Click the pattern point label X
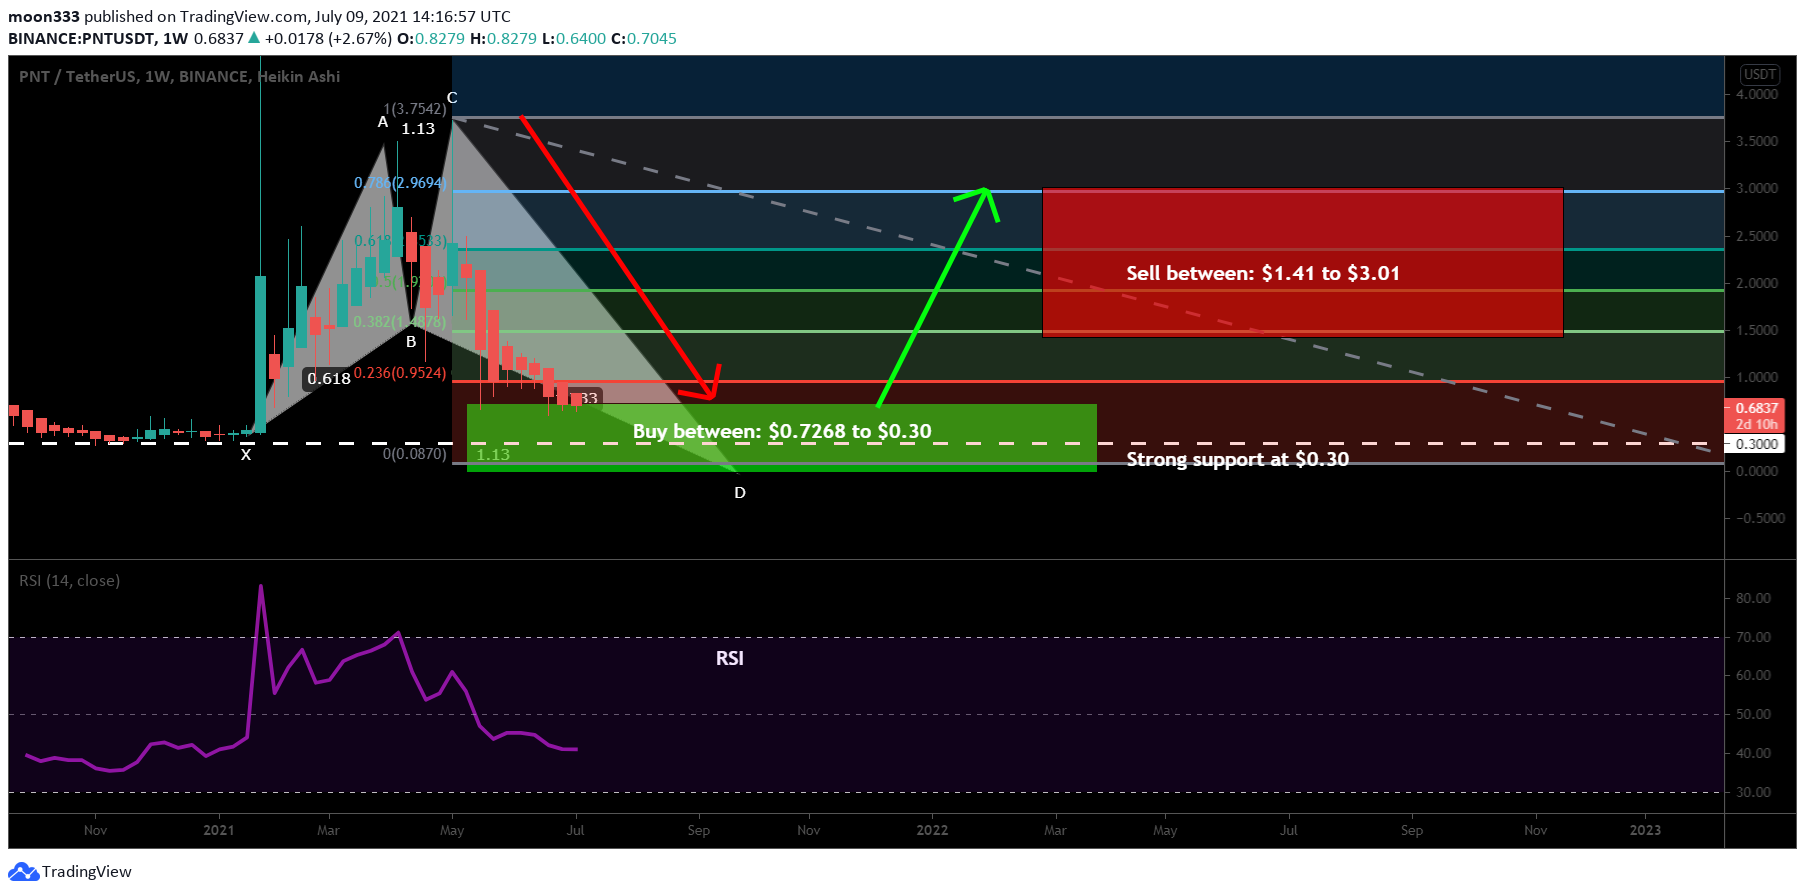The image size is (1805, 895). click(246, 455)
